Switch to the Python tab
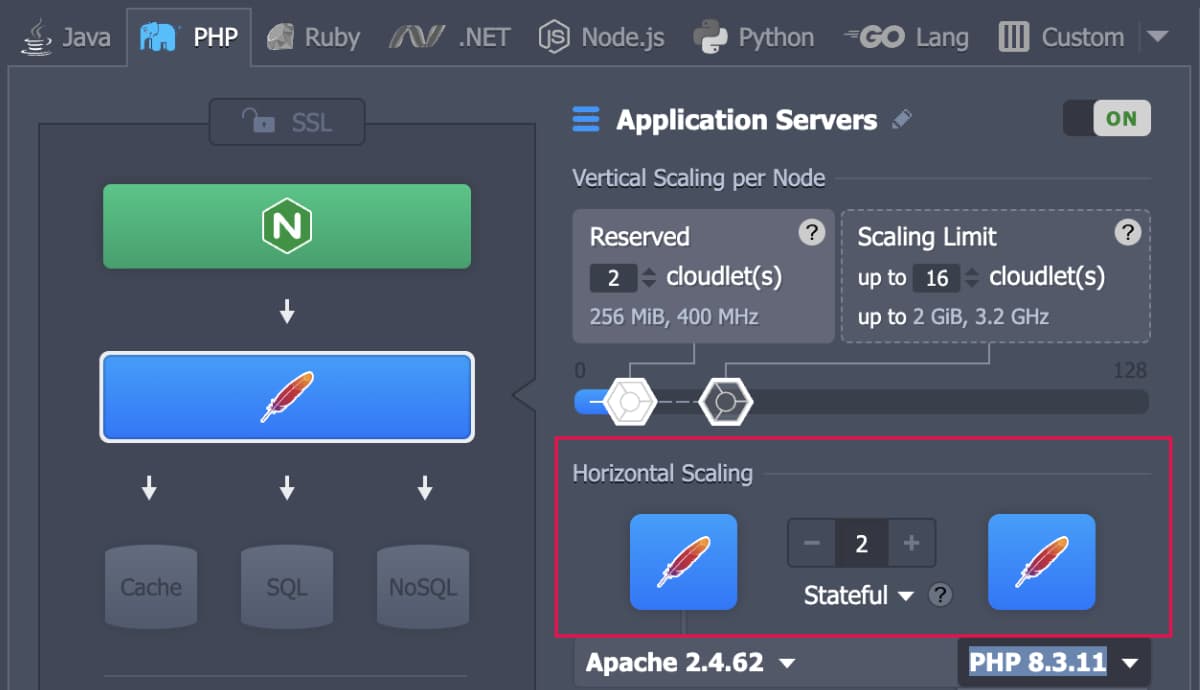Viewport: 1200px width, 690px height. tap(754, 38)
